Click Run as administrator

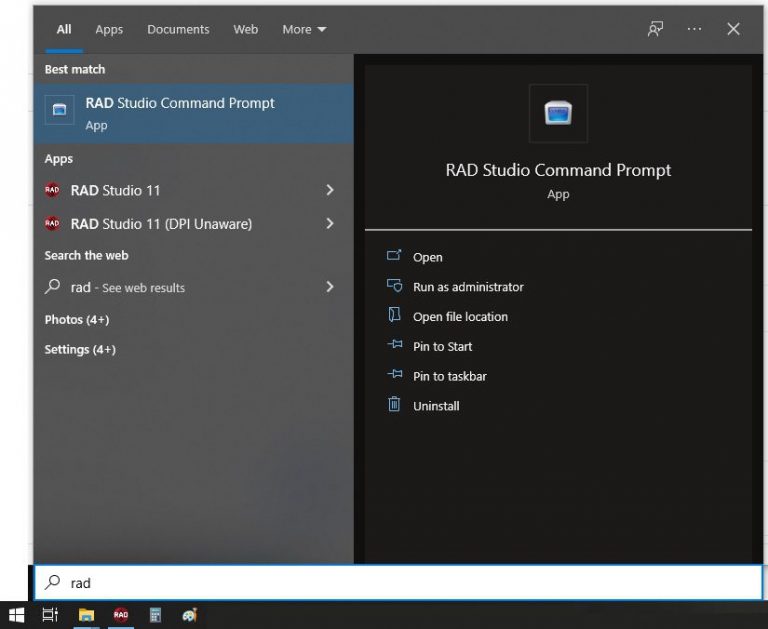coord(468,287)
